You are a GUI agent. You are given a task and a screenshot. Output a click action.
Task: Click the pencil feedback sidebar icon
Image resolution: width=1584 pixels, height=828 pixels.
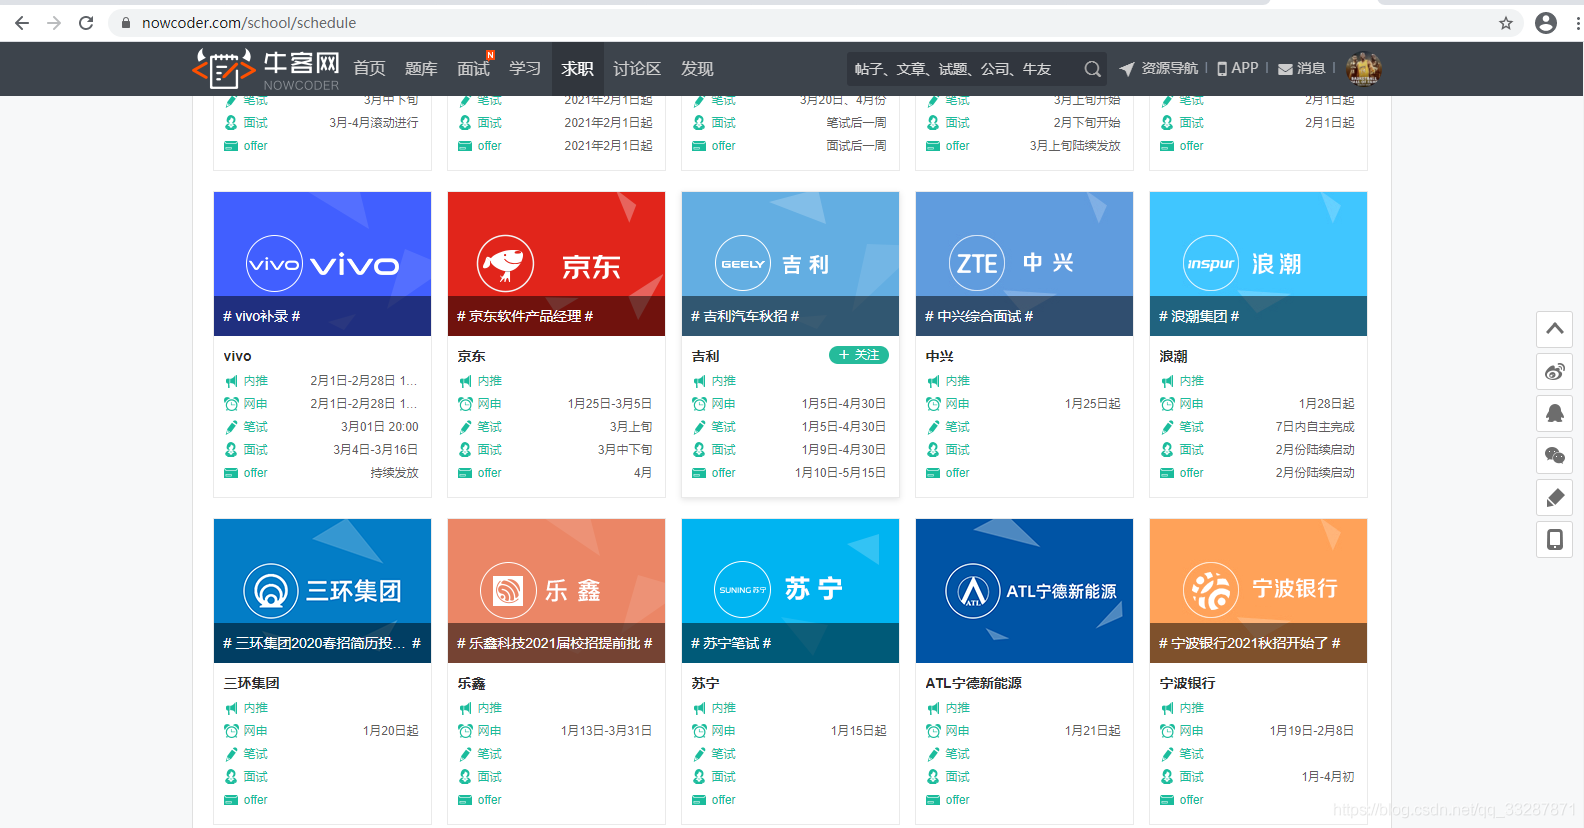1555,498
